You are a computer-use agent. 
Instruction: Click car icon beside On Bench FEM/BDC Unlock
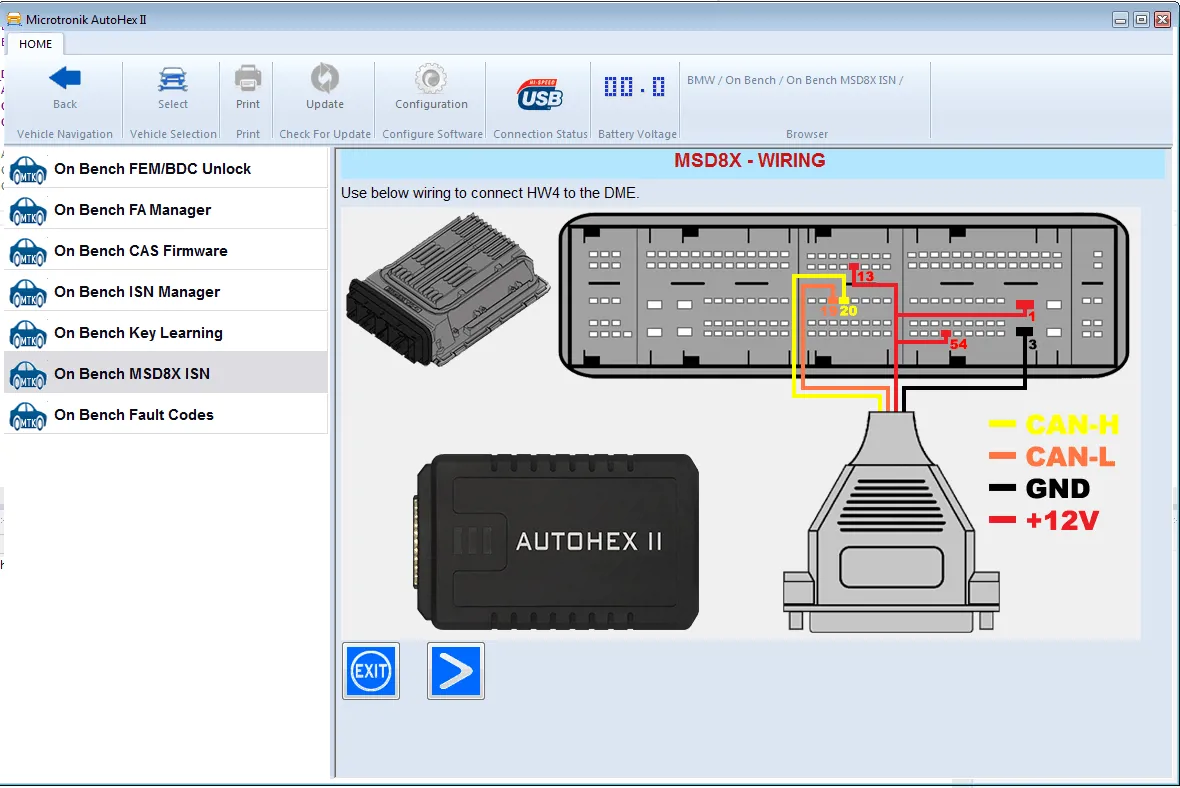point(28,170)
